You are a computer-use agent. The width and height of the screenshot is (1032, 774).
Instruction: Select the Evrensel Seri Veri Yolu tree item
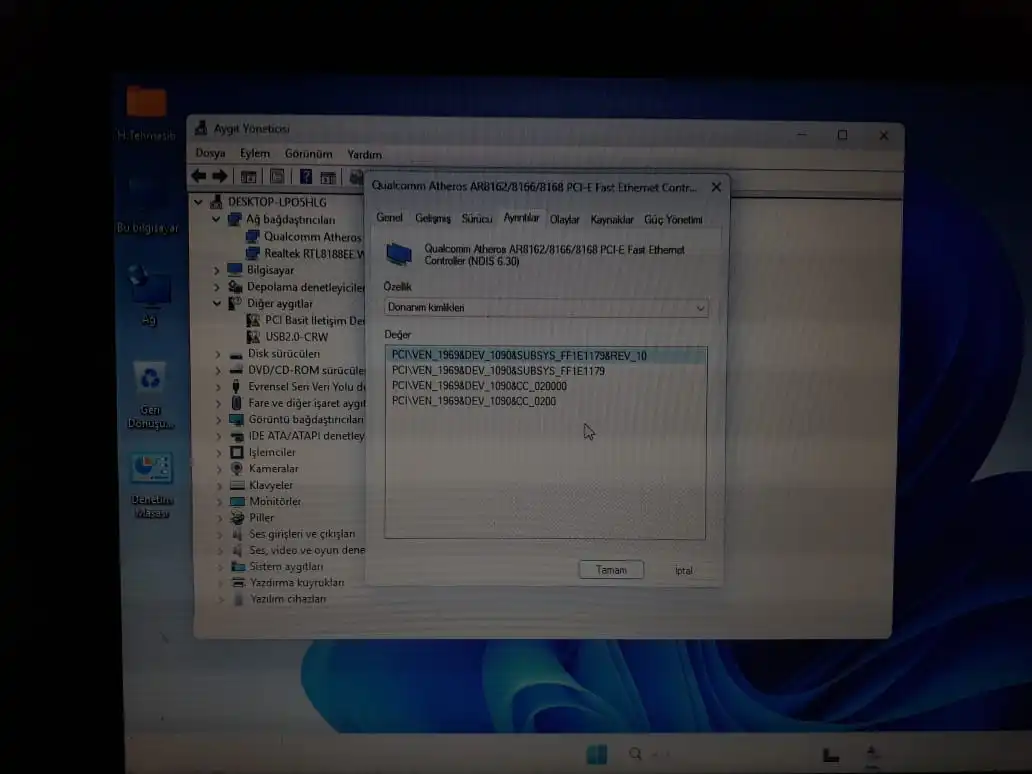(307, 386)
